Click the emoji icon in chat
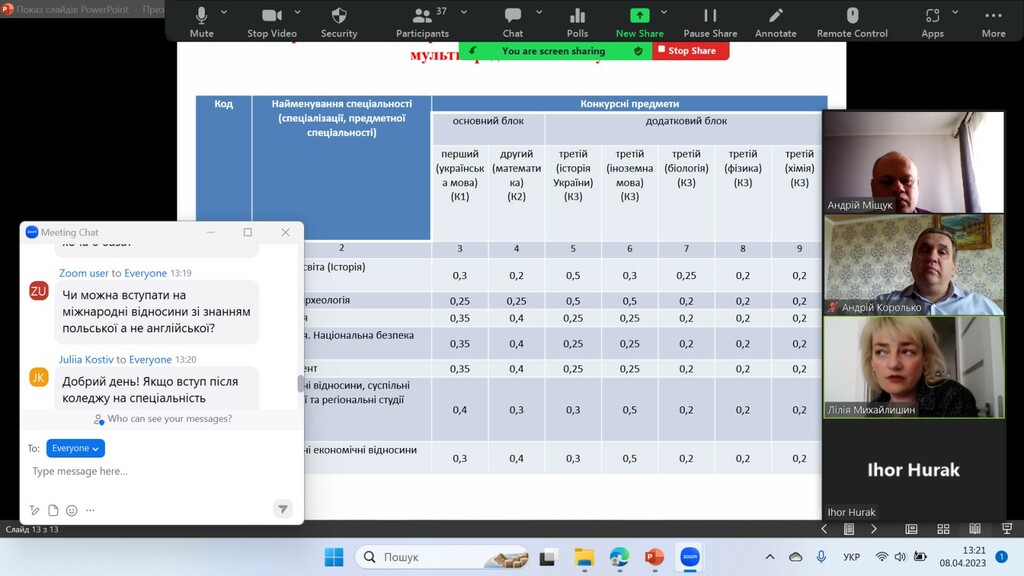 [x=72, y=510]
